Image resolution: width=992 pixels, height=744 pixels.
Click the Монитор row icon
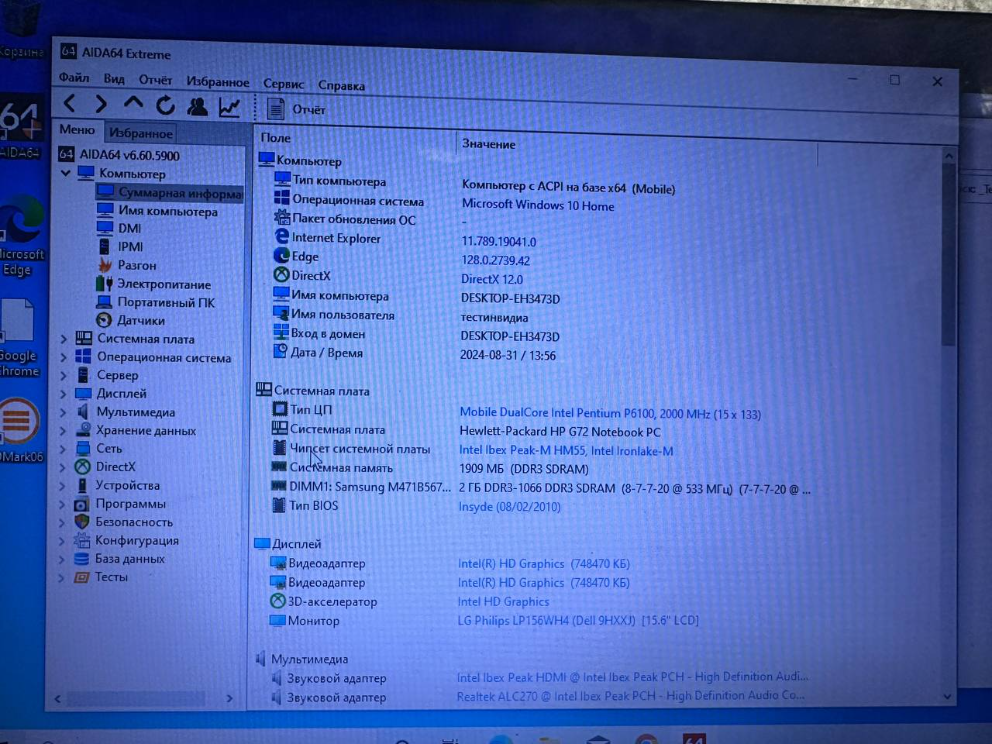click(x=277, y=621)
